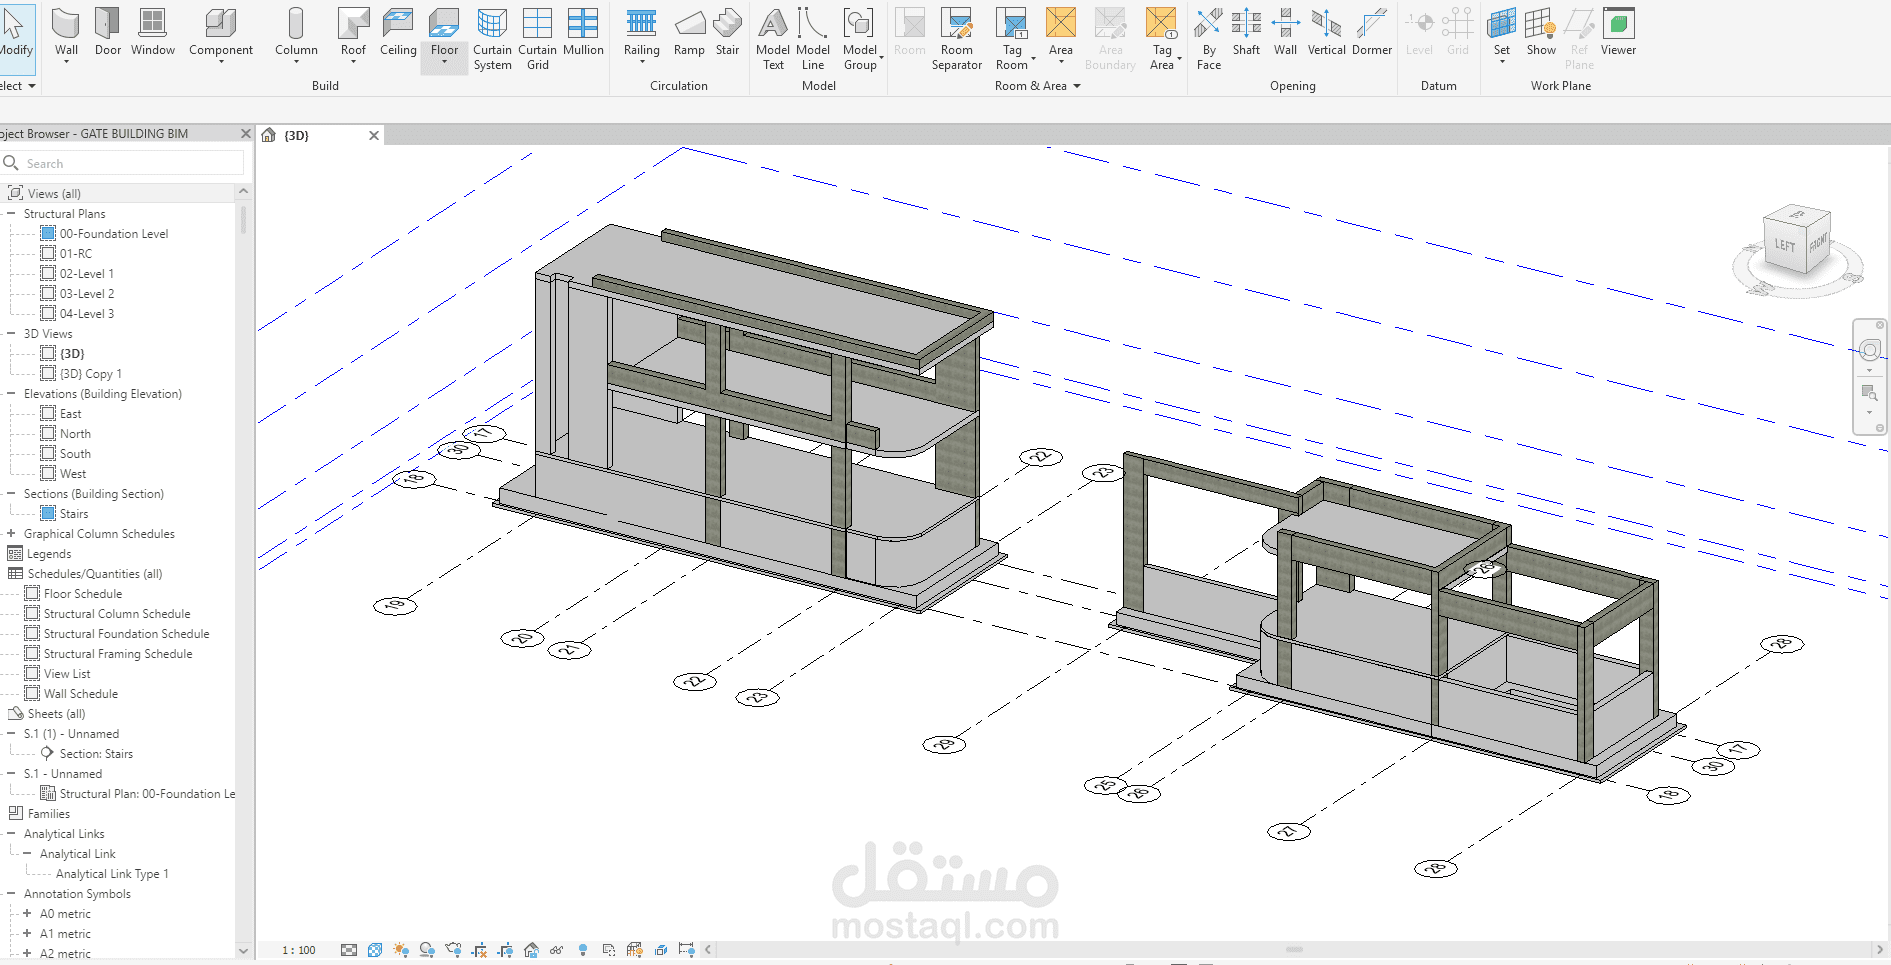Toggle Sun Path in view control bar
1891x965 pixels.
point(401,950)
